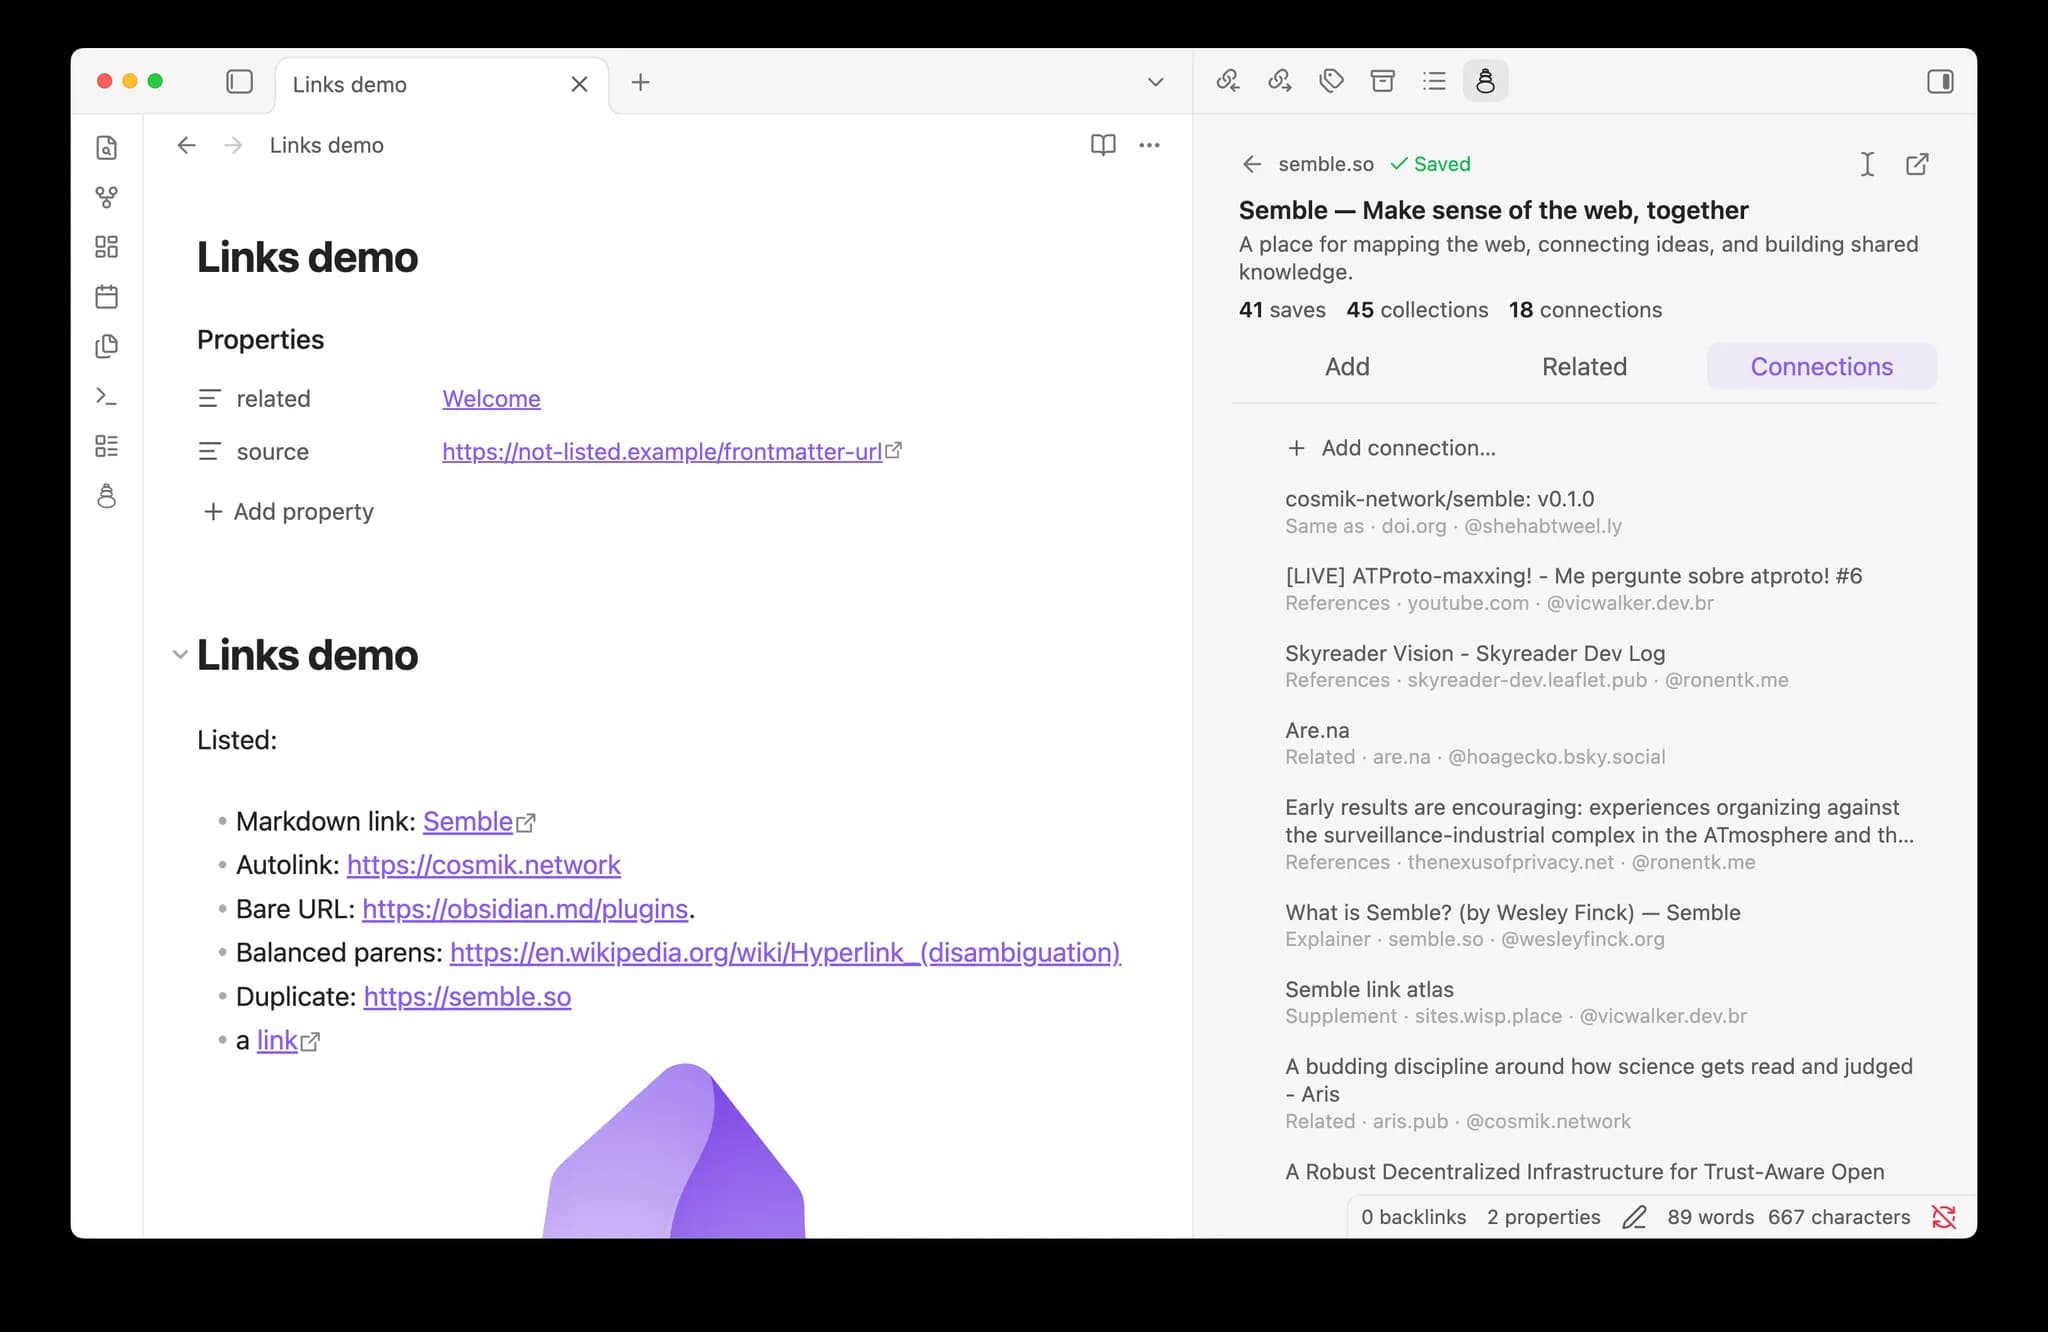This screenshot has height=1332, width=2048.
Task: Click Add property under Properties
Action: [288, 512]
